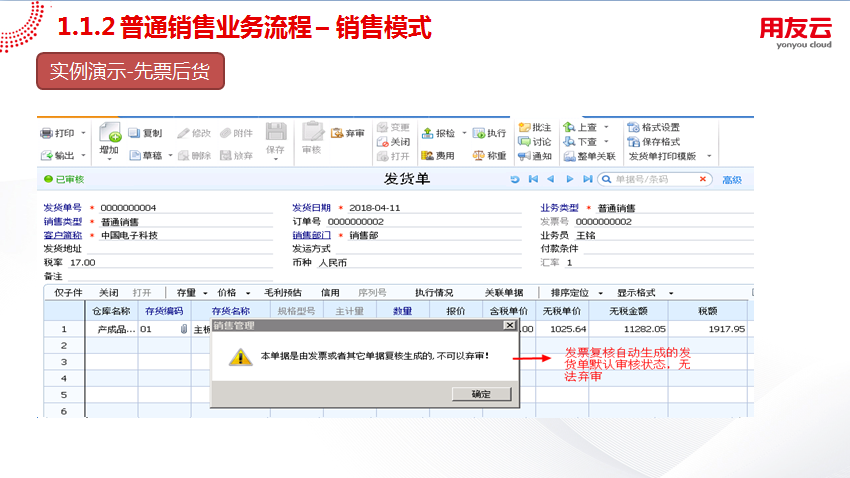Select 毛利预估 in grid toolbar
Screen dimensions: 850x478
[282, 293]
